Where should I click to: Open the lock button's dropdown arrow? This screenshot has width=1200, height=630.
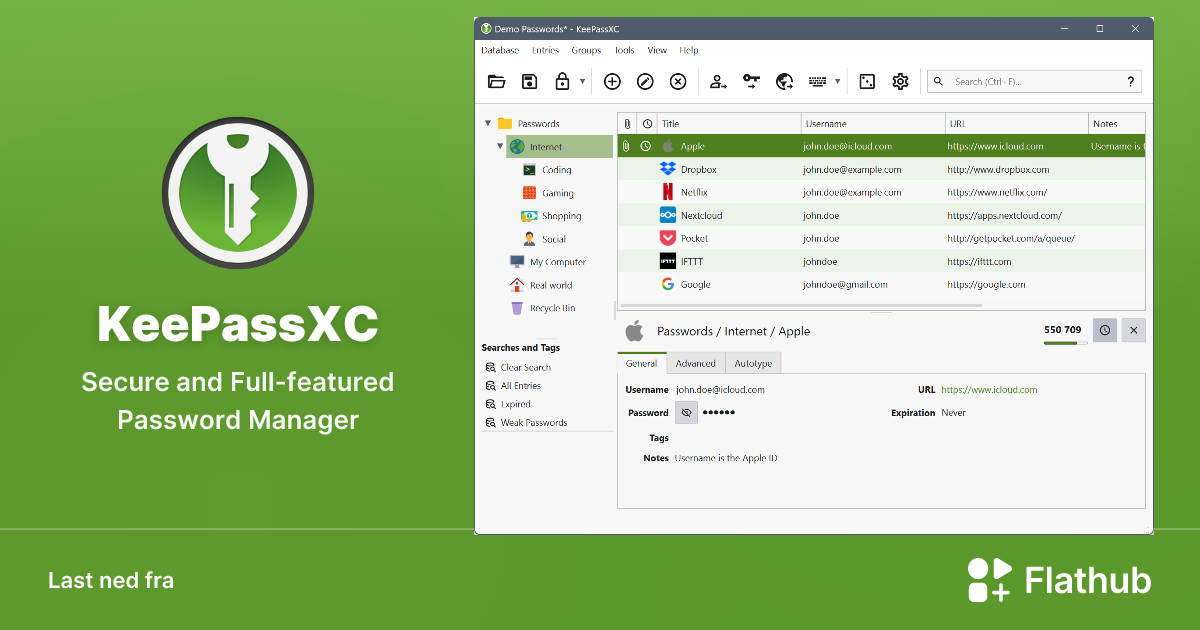coord(583,81)
